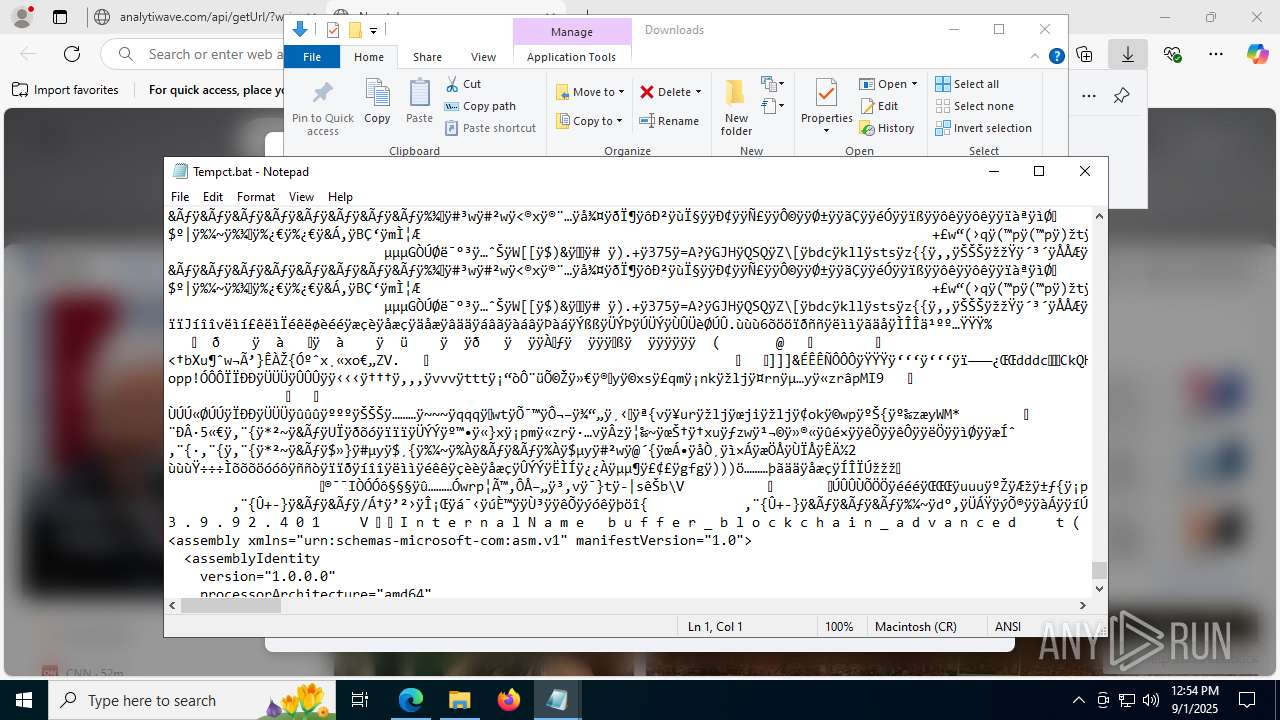The height and width of the screenshot is (720, 1280).
Task: Open Edge Settings and more menu
Action: pyautogui.click(x=1216, y=54)
